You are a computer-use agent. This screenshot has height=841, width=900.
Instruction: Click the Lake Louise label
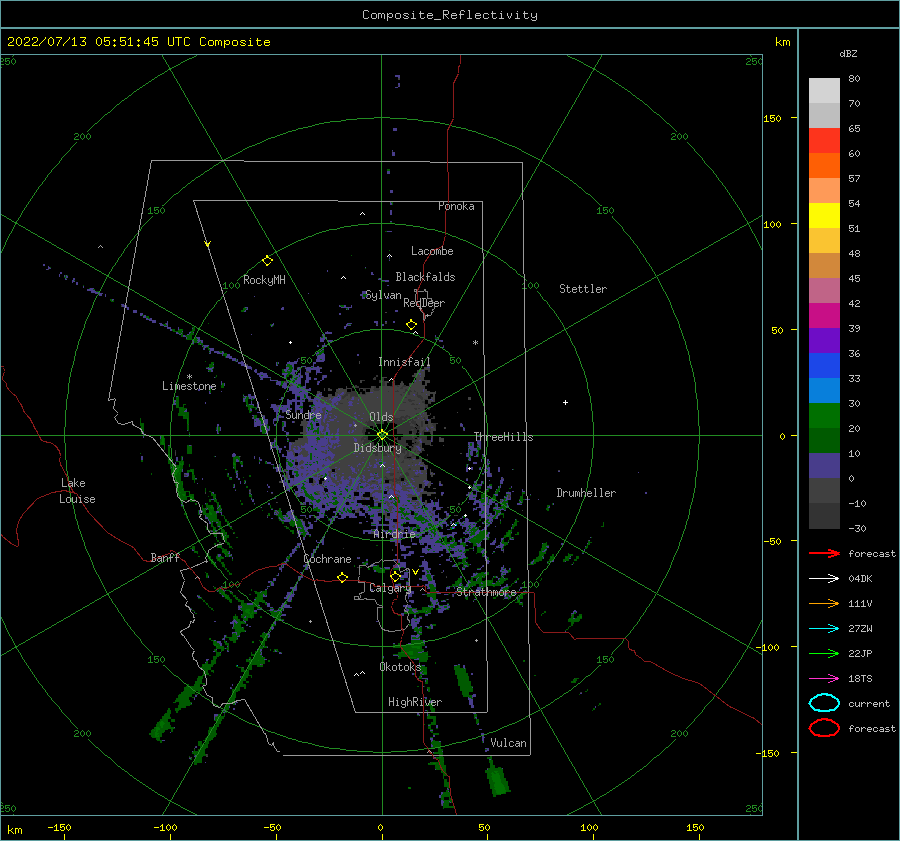click(77, 491)
